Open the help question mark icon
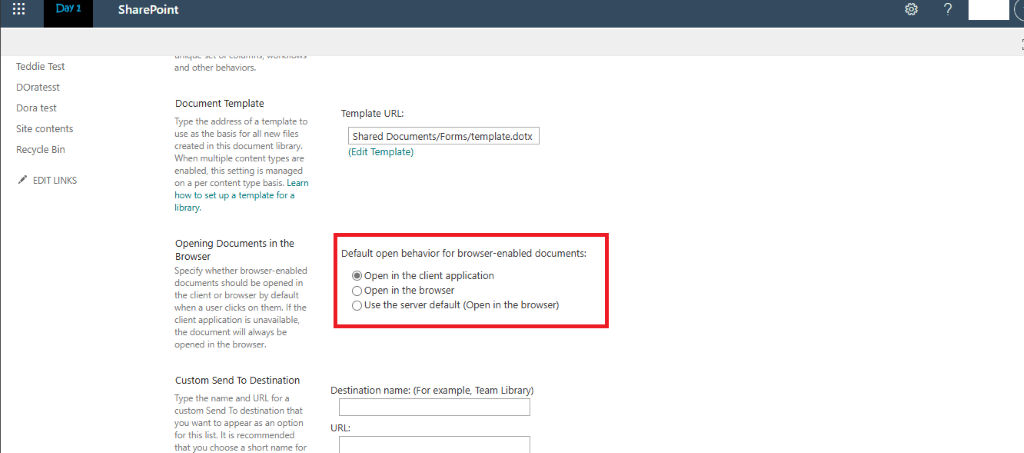The height and width of the screenshot is (453, 1024). (948, 10)
